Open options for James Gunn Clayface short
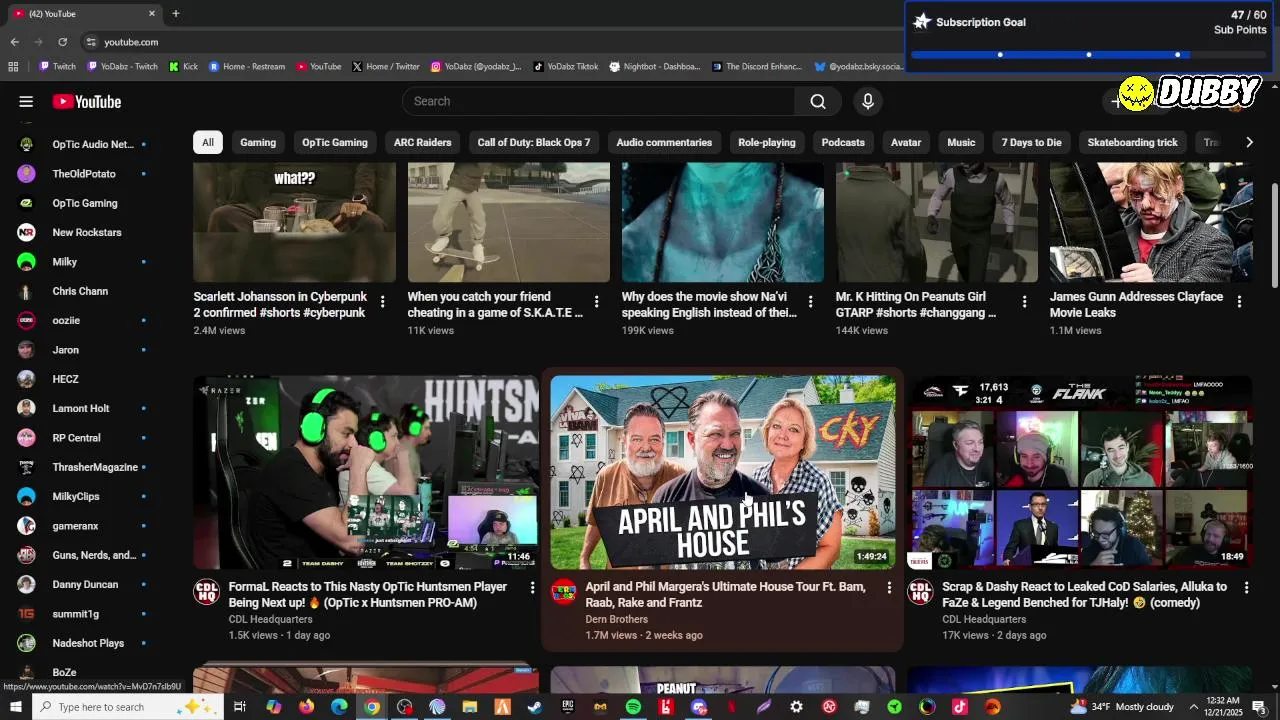This screenshot has width=1280, height=720. tap(1239, 301)
